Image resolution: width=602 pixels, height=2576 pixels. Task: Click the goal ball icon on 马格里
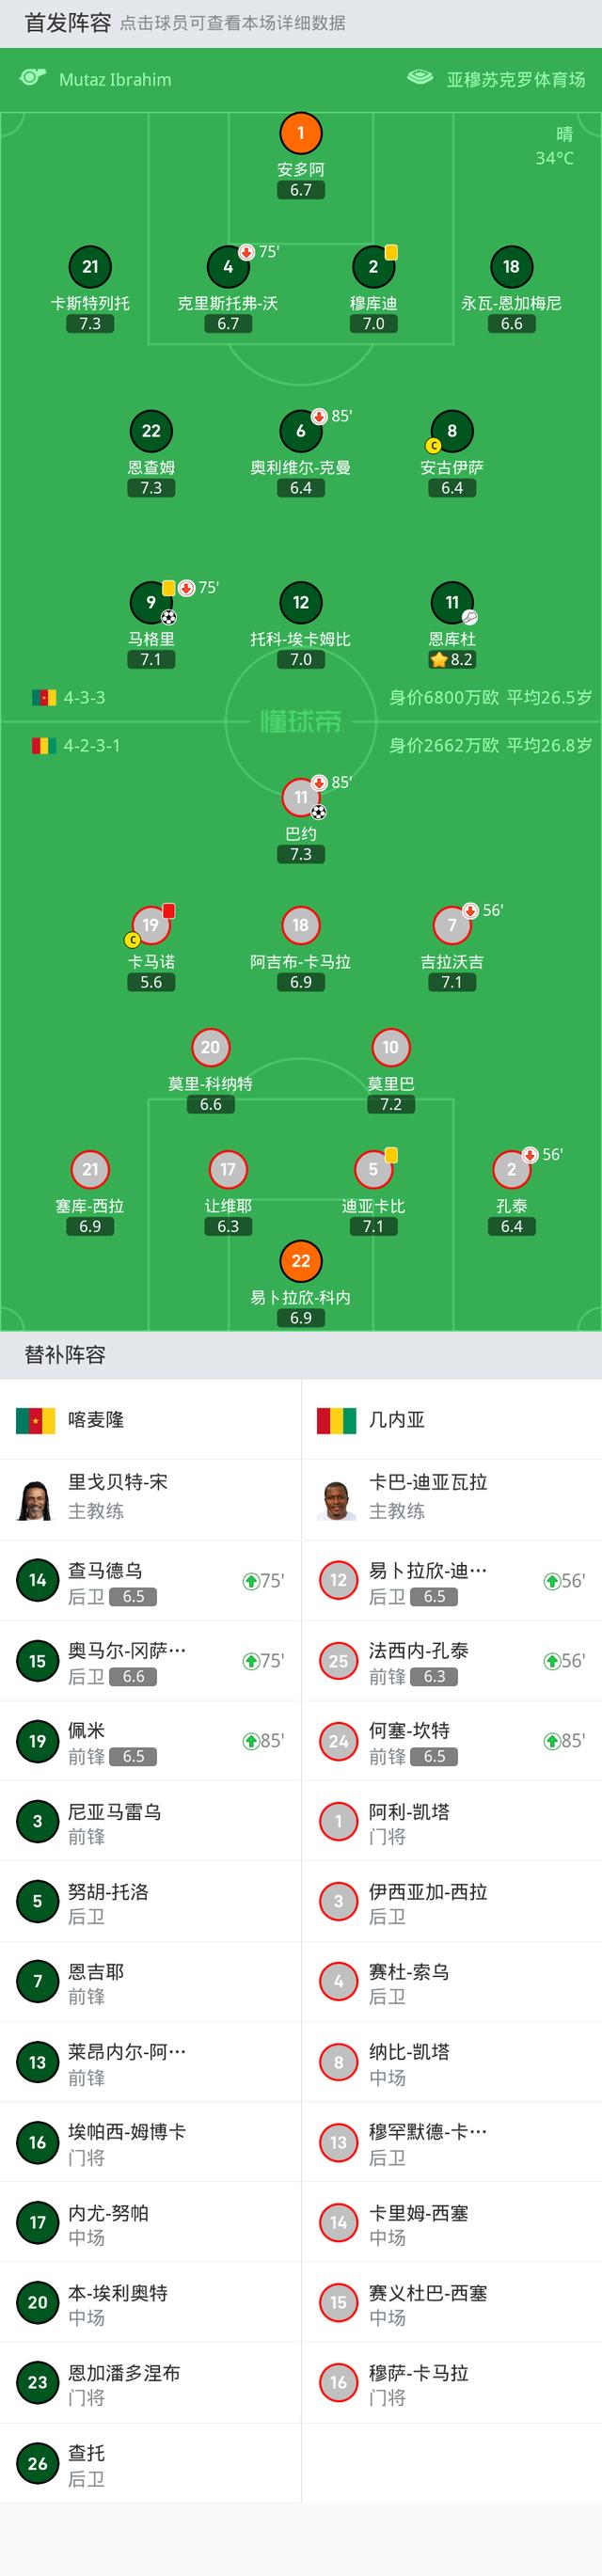[x=168, y=617]
